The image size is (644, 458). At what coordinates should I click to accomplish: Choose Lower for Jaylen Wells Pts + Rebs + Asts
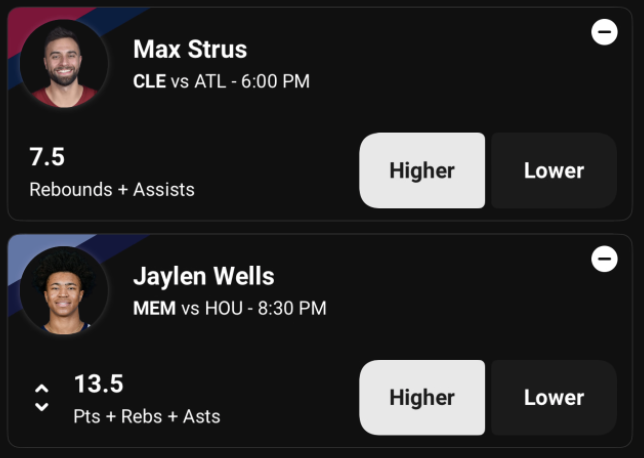point(554,397)
